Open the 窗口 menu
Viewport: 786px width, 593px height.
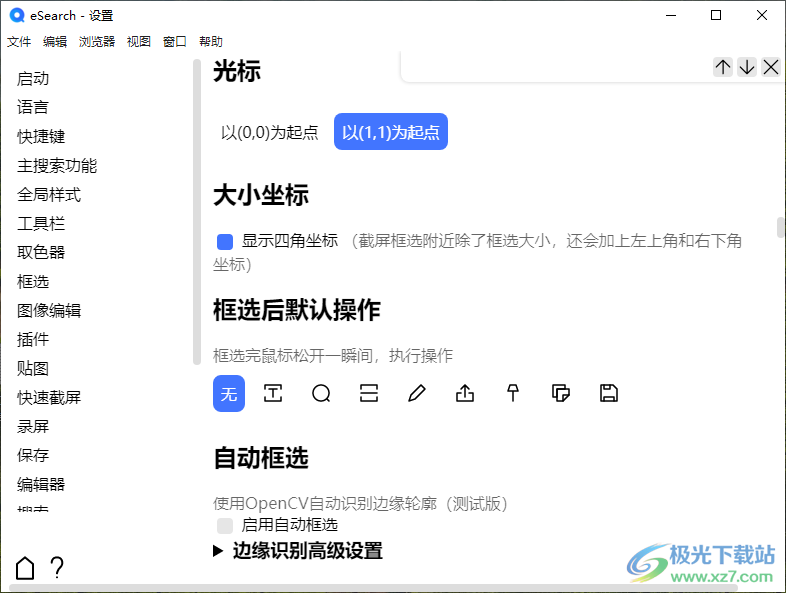tap(174, 42)
